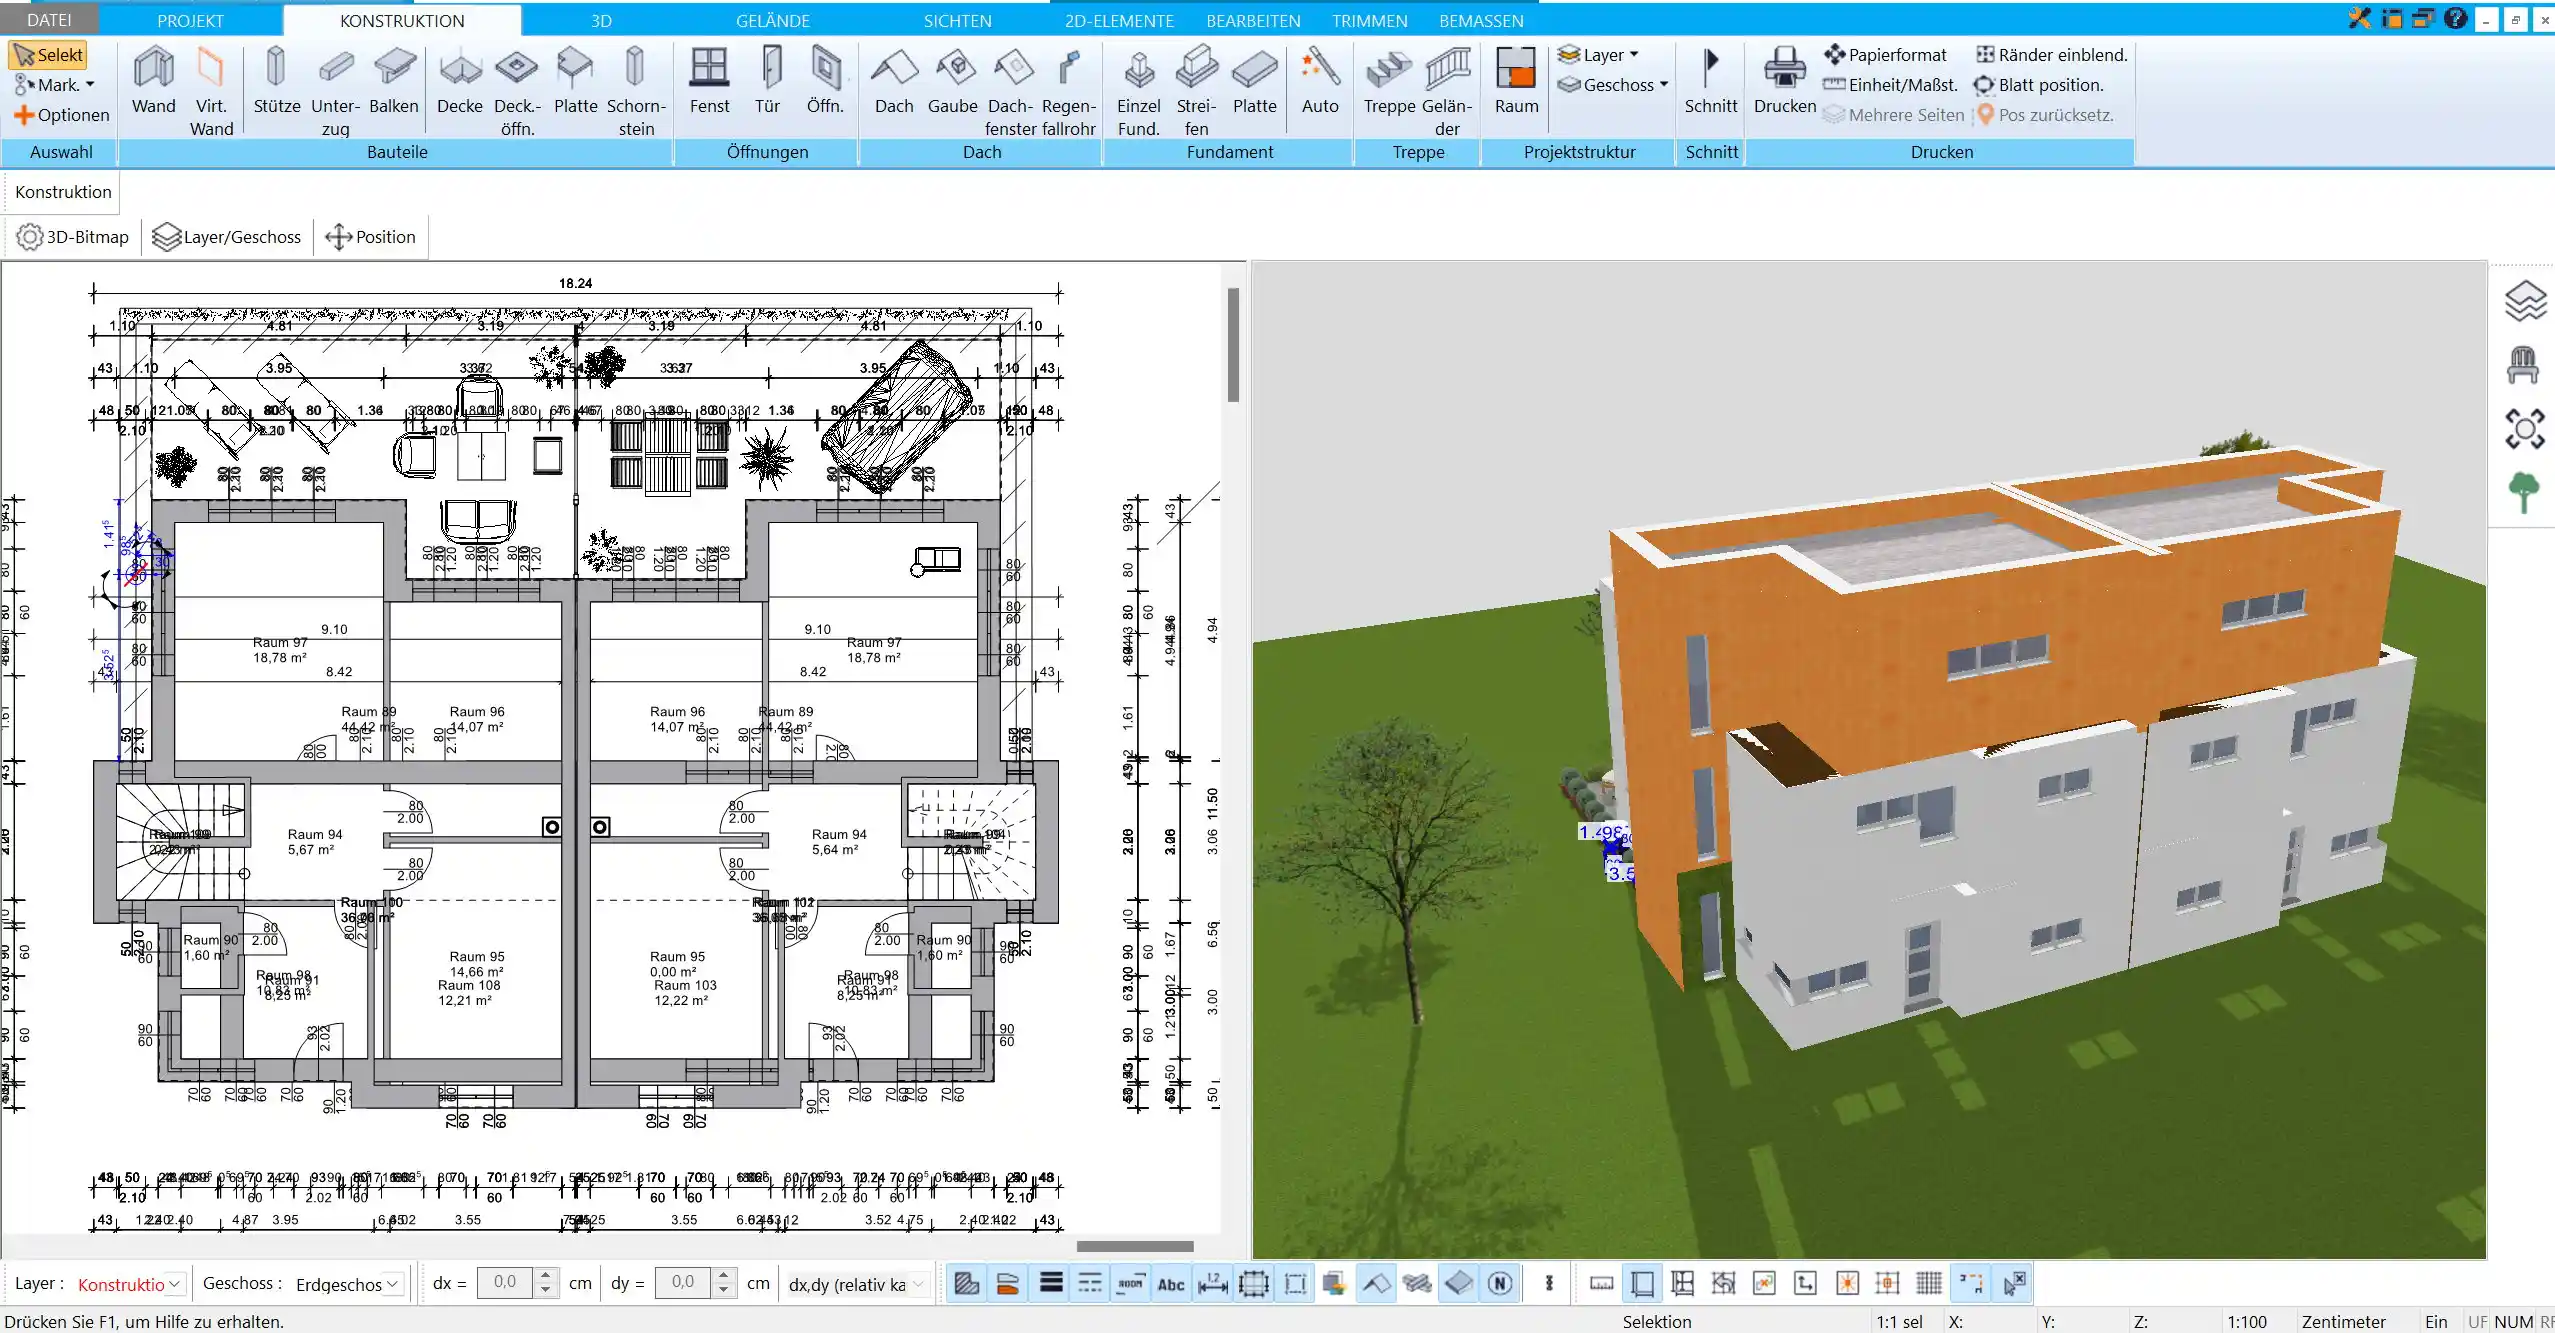Select the Einzel Fund. tool

1138,91
